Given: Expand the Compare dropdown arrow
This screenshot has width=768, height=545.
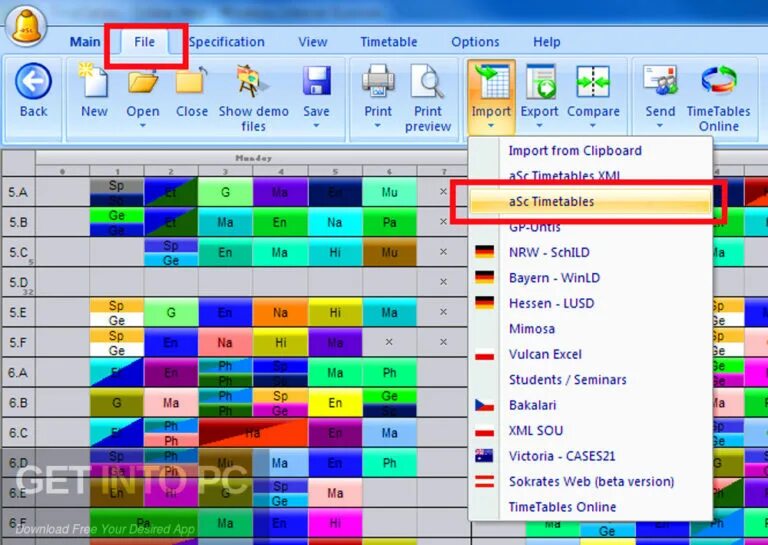Looking at the screenshot, I should coord(593,126).
